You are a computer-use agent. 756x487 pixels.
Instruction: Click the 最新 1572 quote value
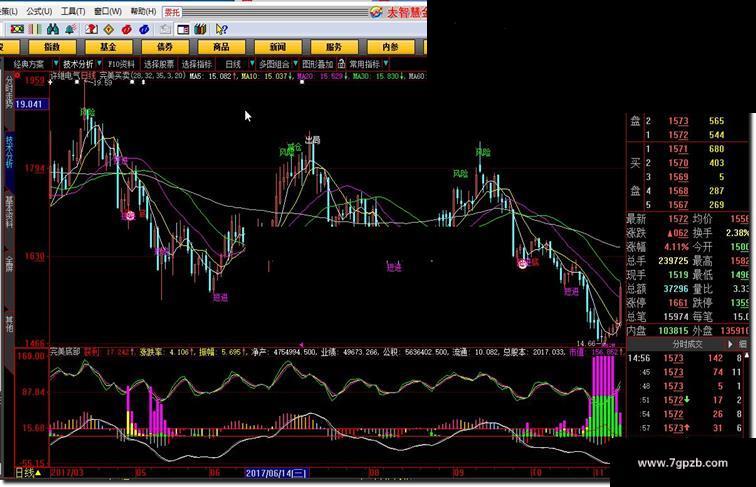point(678,219)
